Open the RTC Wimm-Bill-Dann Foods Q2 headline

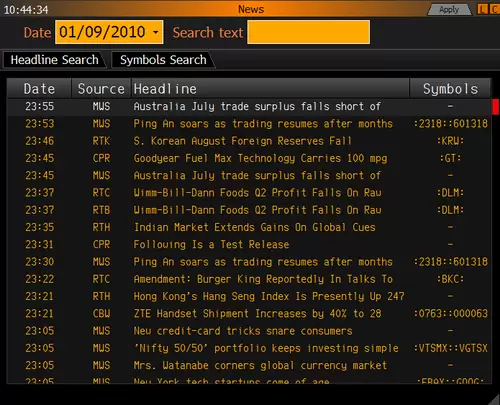pos(257,193)
